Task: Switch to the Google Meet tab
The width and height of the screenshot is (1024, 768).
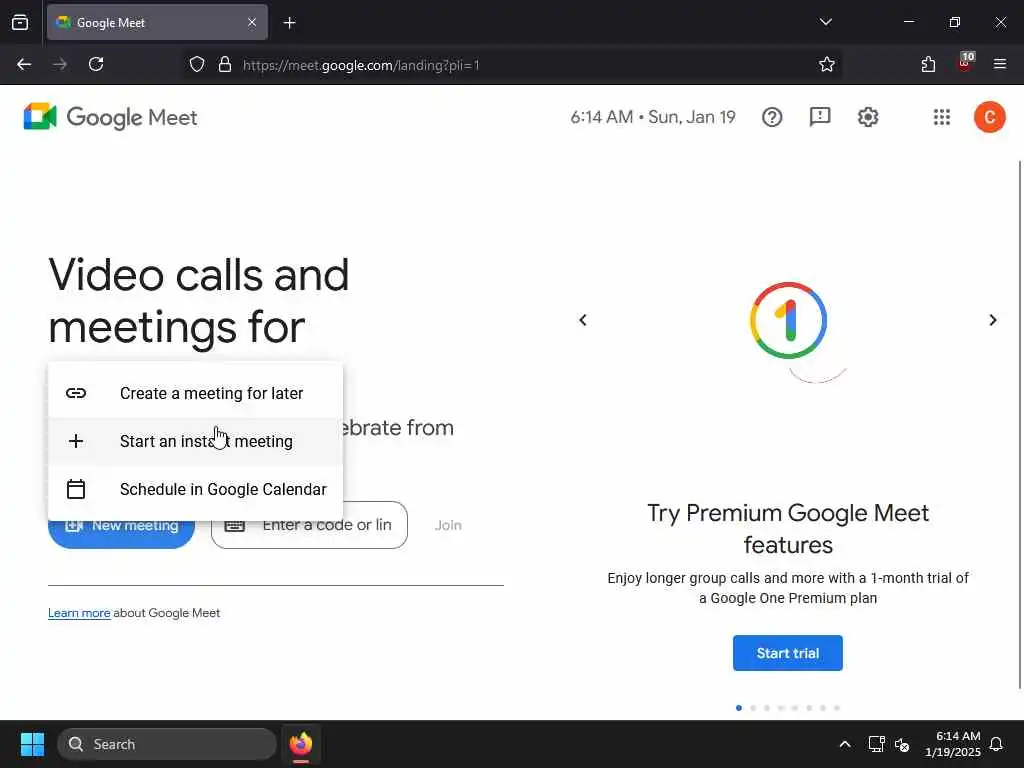Action: 157,23
